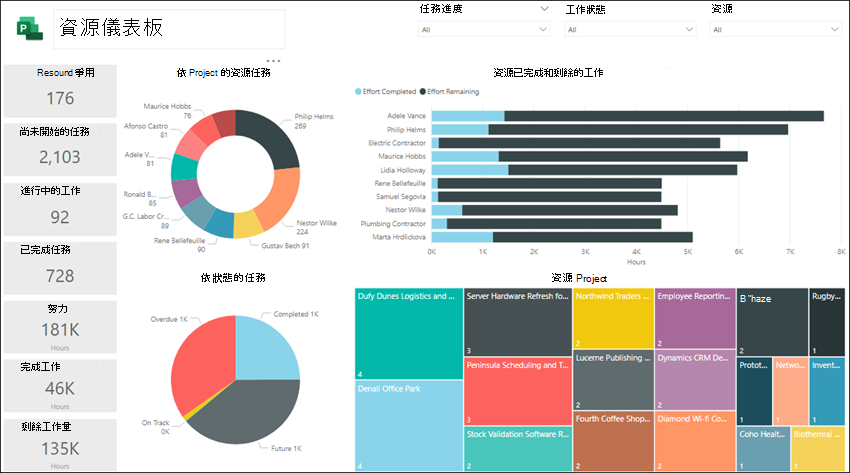Screen dimensions: 850x473
Task: Select Lucerne Publishing treemap tile
Action: (613, 380)
